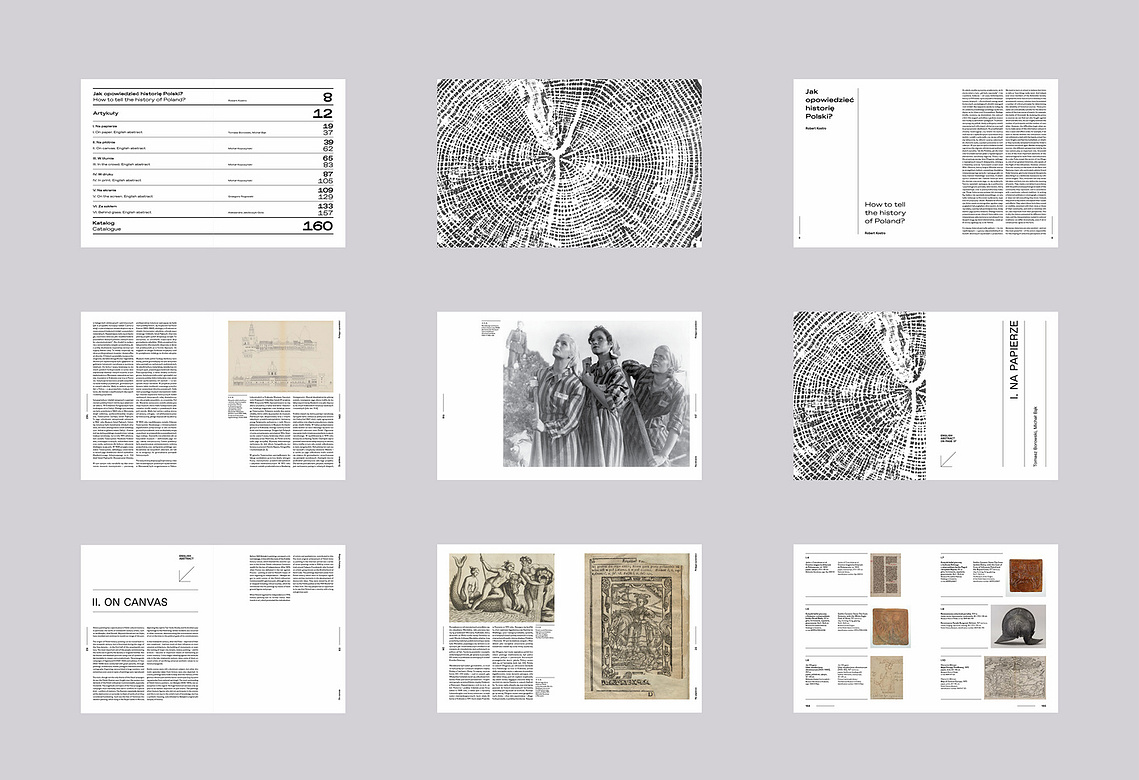
Task: Click page number '12' in contents
Action: [323, 113]
